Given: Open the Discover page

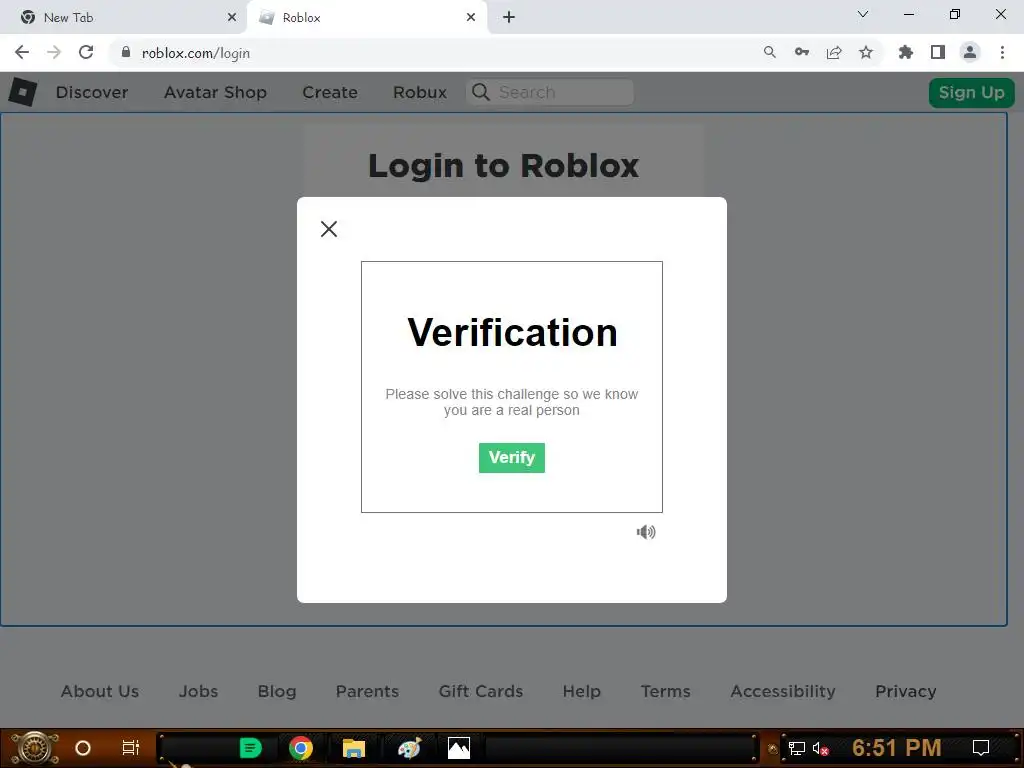Looking at the screenshot, I should pos(92,92).
